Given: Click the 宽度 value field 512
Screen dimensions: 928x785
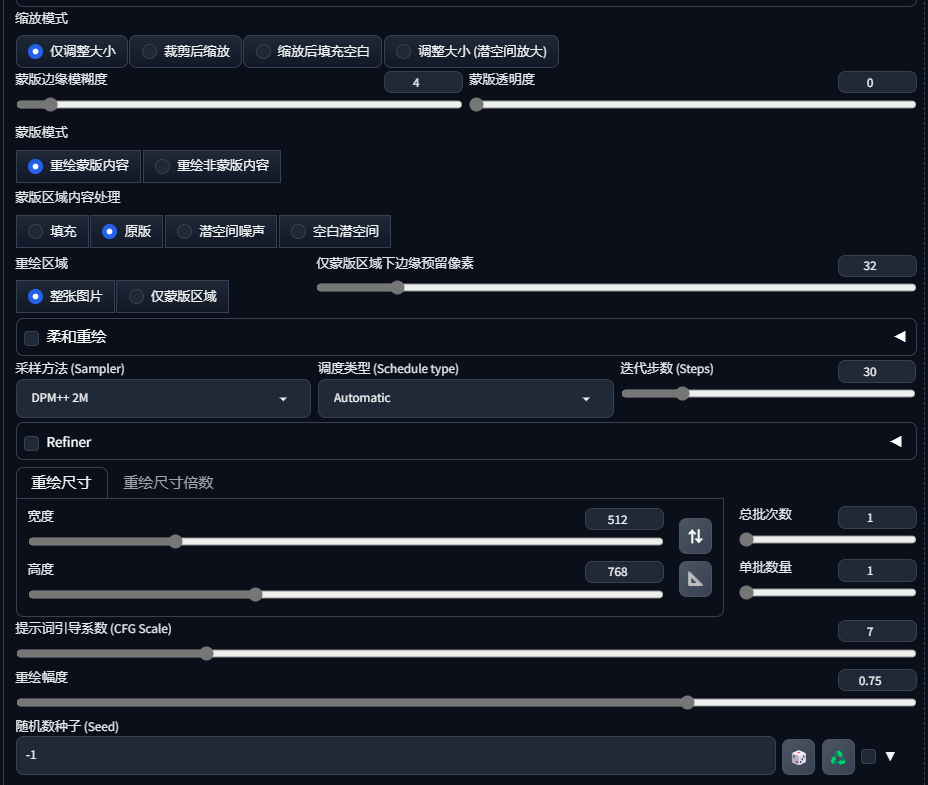Looking at the screenshot, I should pyautogui.click(x=624, y=519).
